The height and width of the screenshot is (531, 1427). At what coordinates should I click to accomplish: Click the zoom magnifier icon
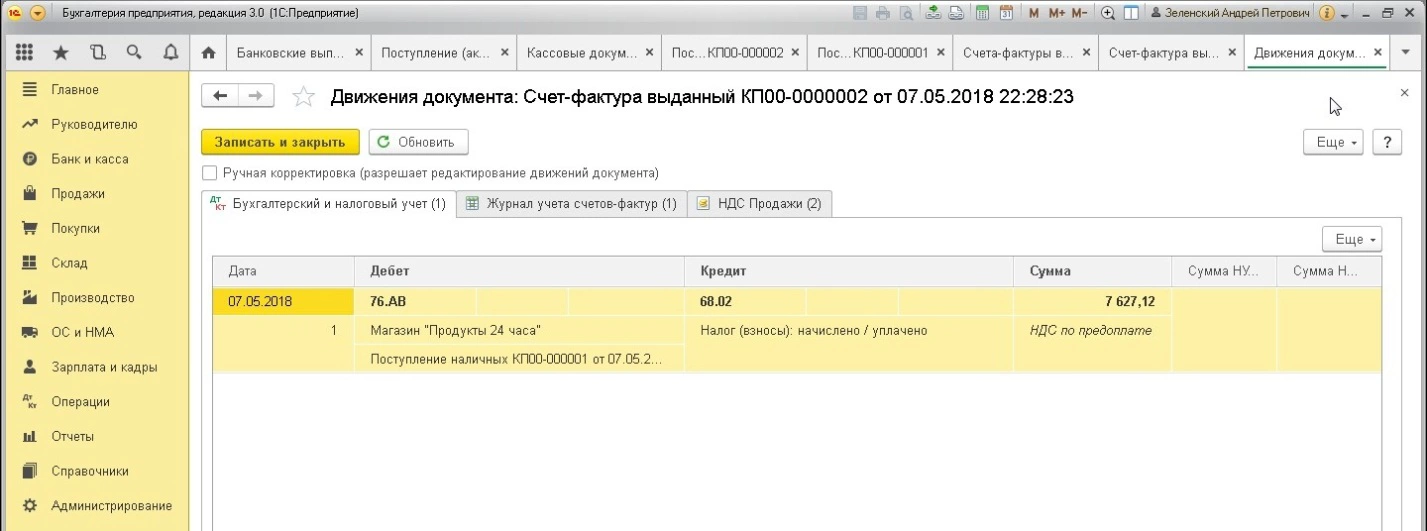(x=1109, y=13)
